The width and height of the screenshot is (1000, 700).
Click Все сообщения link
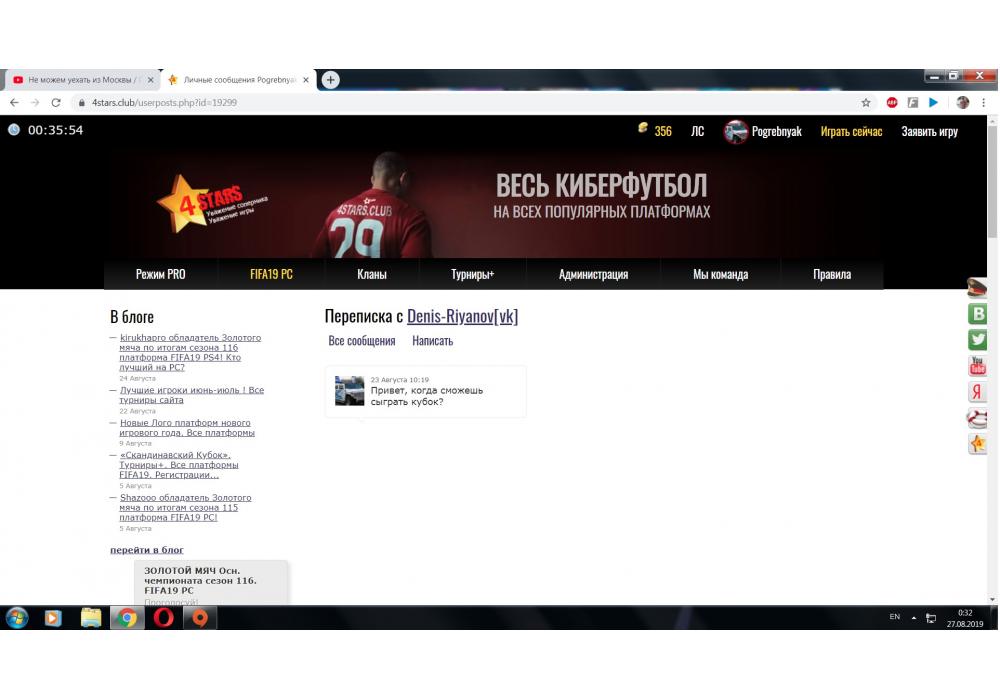coord(362,340)
